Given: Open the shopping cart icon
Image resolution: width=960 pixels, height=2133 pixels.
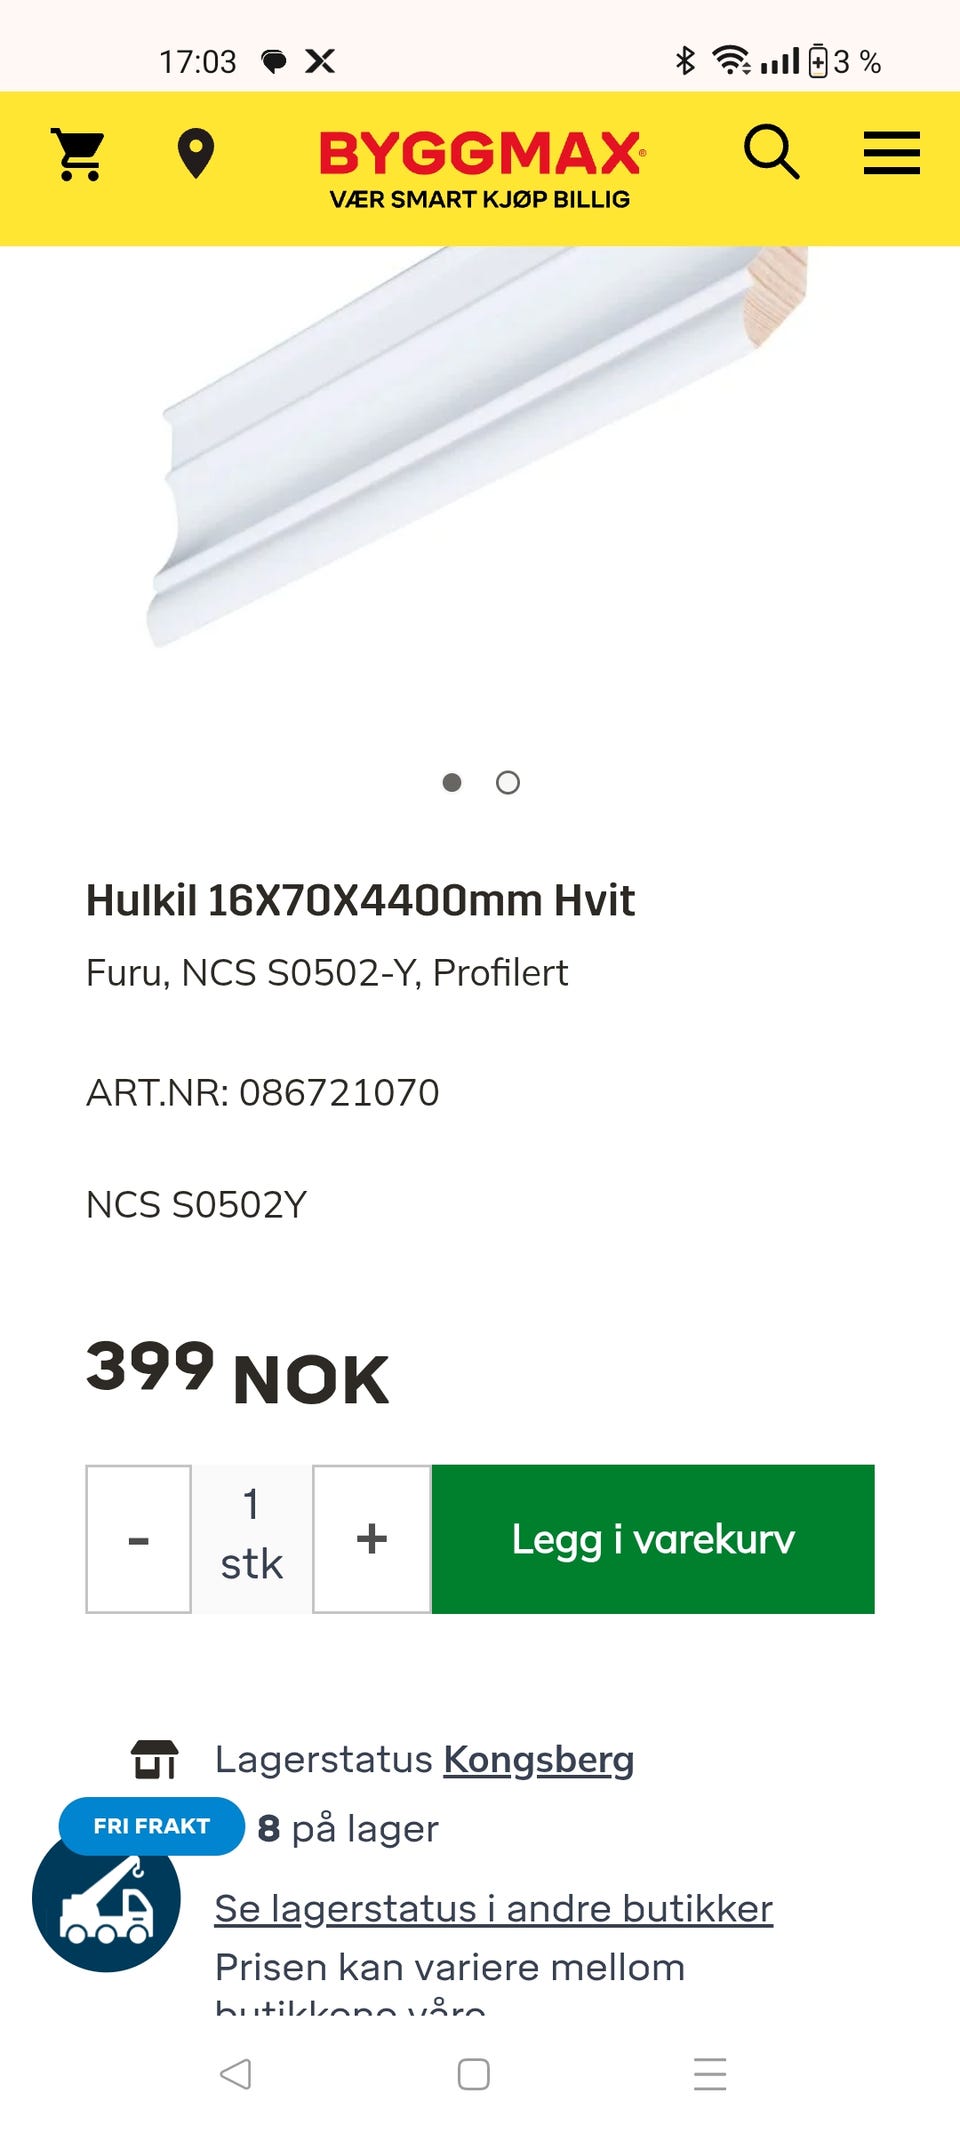Looking at the screenshot, I should tap(78, 155).
